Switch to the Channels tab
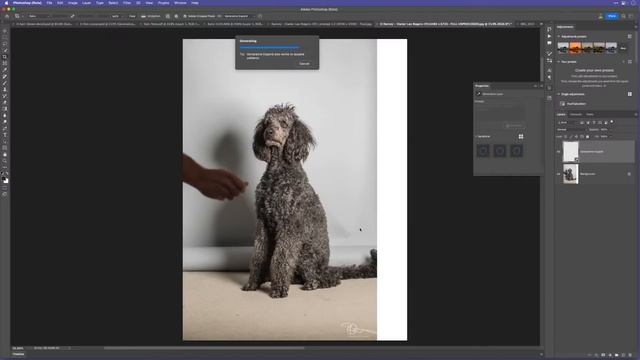 tap(576, 114)
